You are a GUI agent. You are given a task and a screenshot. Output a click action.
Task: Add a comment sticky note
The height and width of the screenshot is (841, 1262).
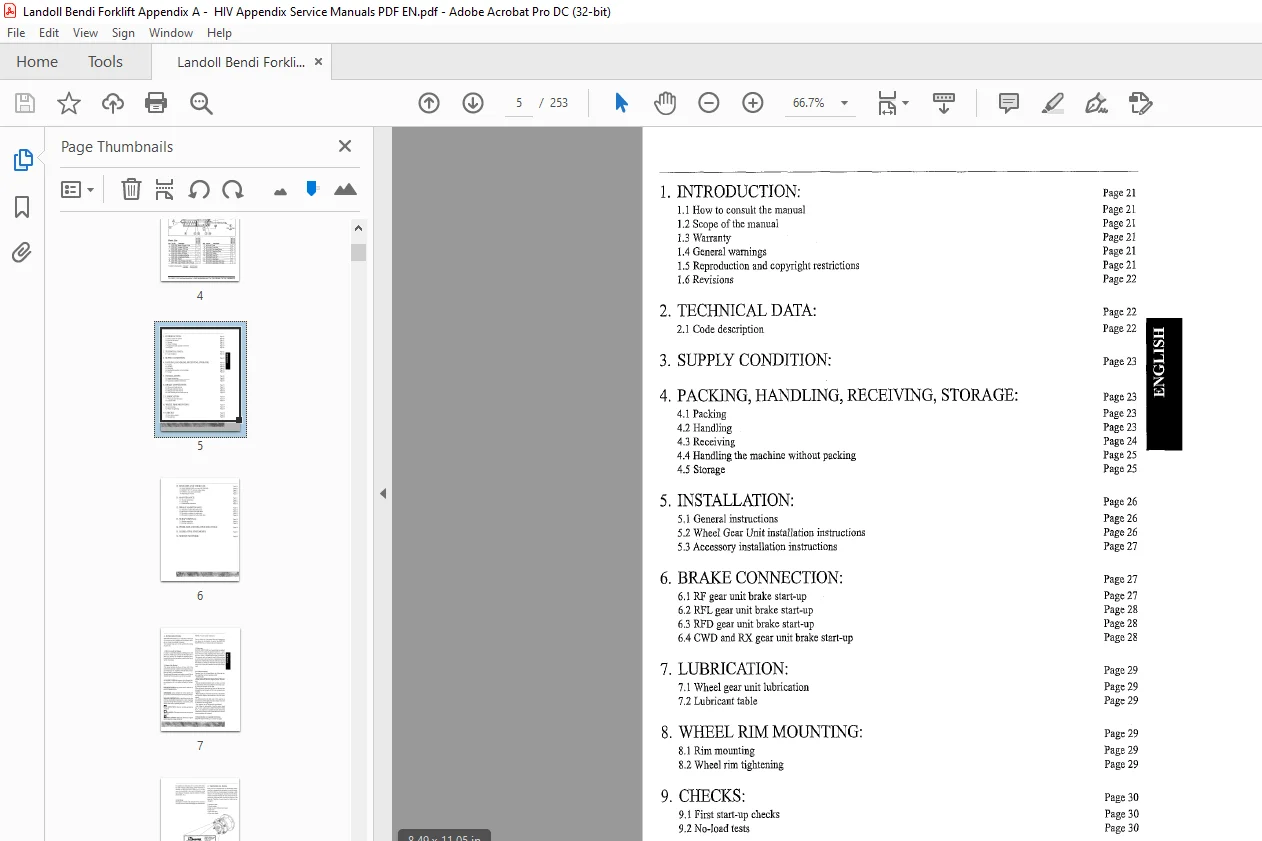pos(1009,103)
